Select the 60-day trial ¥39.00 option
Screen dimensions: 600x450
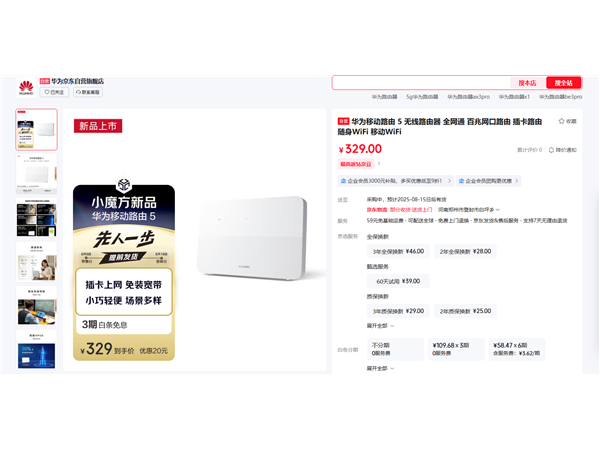click(x=398, y=281)
